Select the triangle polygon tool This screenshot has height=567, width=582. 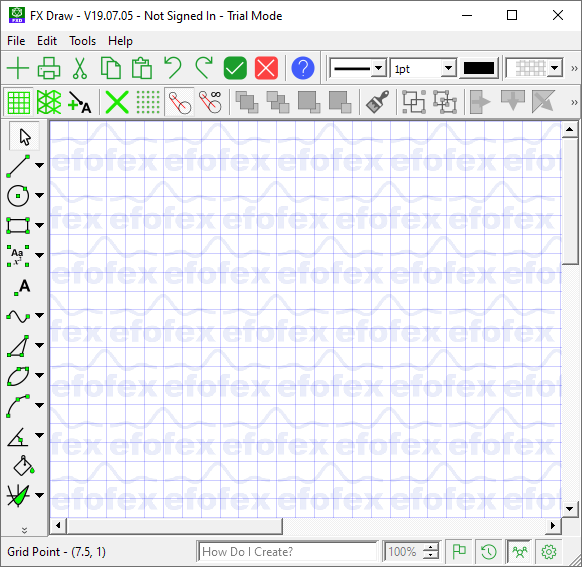coord(18,346)
